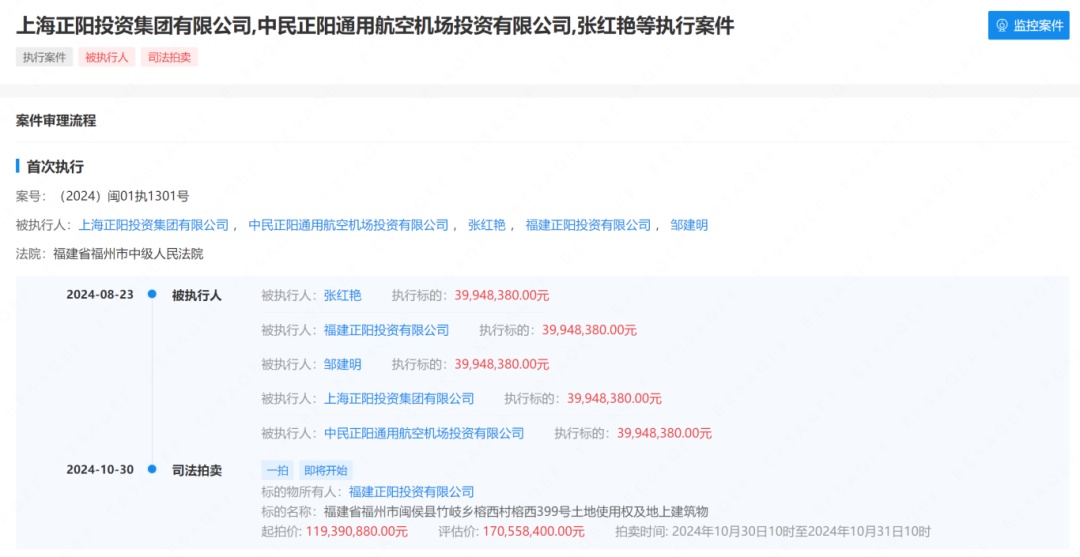Click the 2024-10-30 date text
This screenshot has width=1080, height=557.
pos(100,470)
